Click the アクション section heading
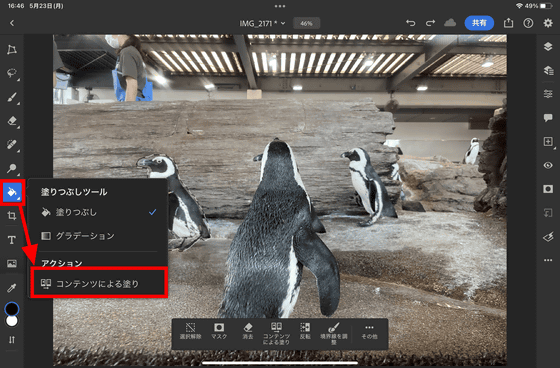This screenshot has width=560, height=368. (61, 263)
